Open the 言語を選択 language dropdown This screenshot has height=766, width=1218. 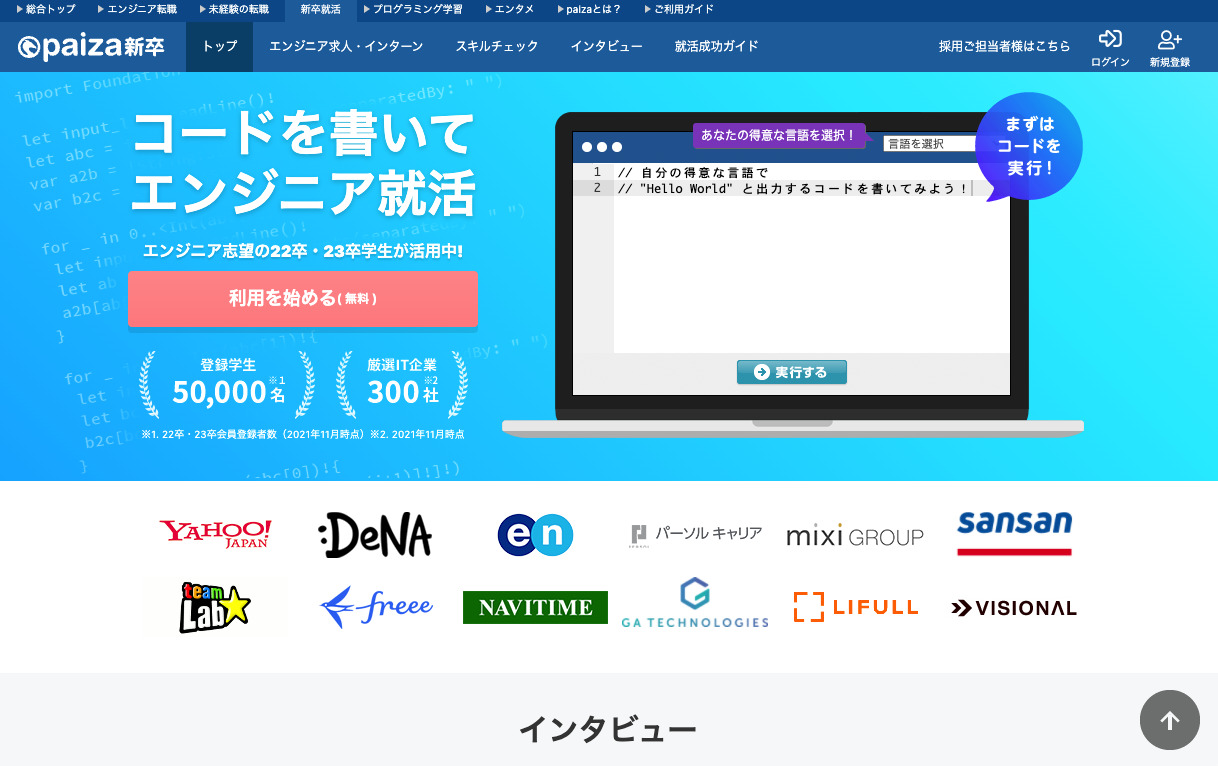pyautogui.click(x=928, y=143)
